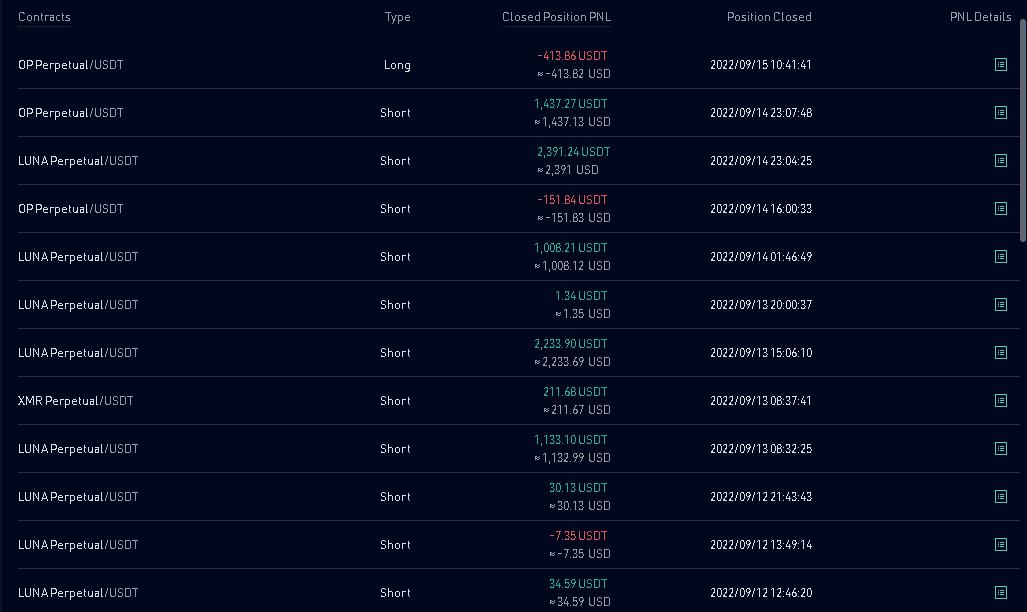Viewport: 1027px width, 612px height.
Task: Open PNL details for LUNA short earning 1,133.10 USDT
Action: [1001, 448]
